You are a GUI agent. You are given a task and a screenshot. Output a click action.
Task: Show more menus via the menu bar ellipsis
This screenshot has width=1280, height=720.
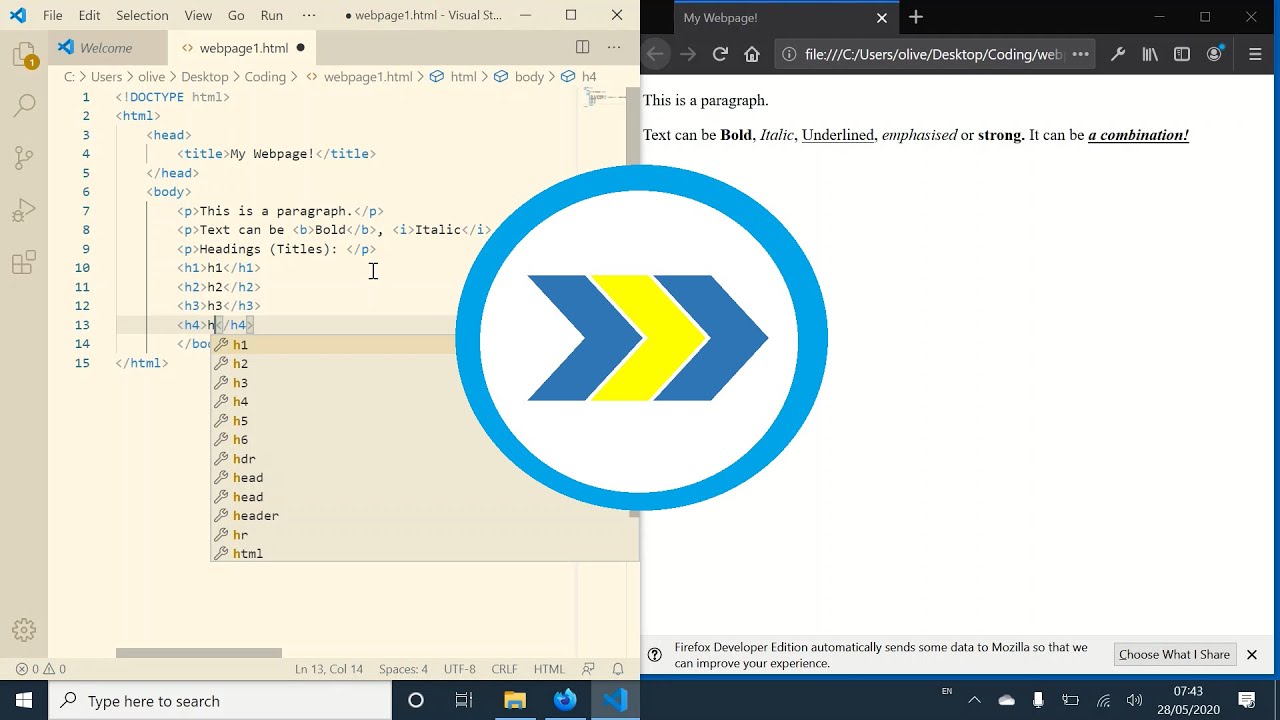tap(309, 15)
